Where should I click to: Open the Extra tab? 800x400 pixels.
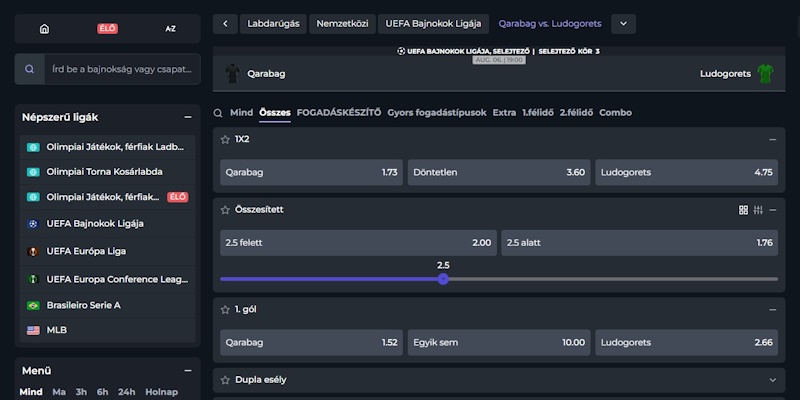(x=504, y=113)
